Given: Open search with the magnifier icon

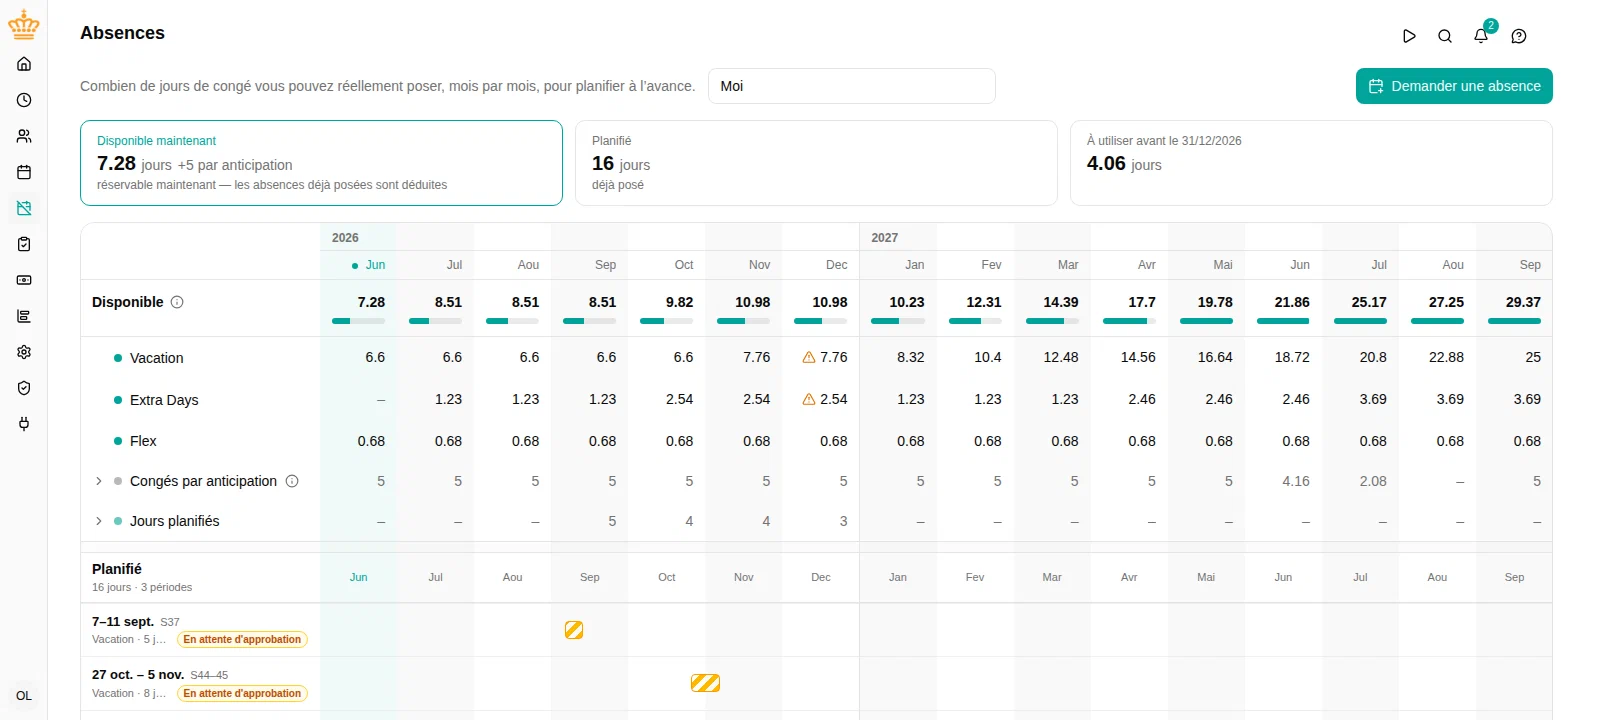Looking at the screenshot, I should [x=1445, y=36].
